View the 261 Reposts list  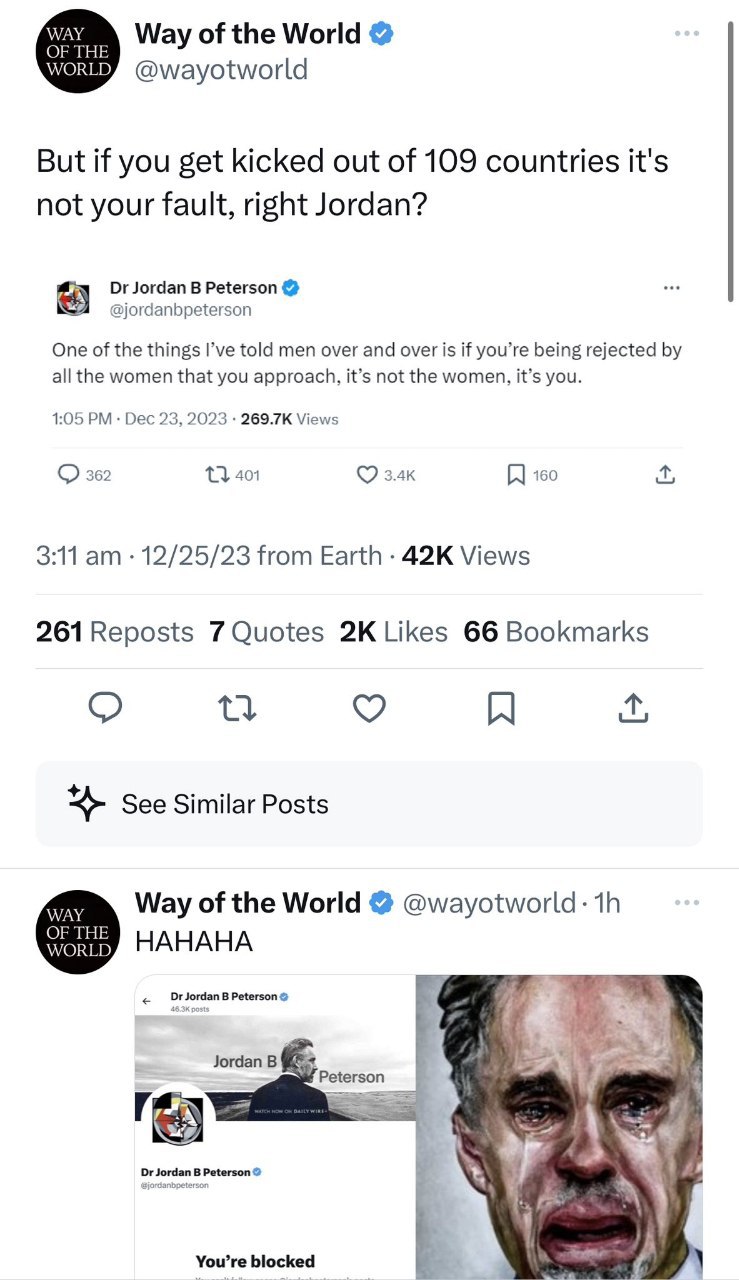click(115, 632)
